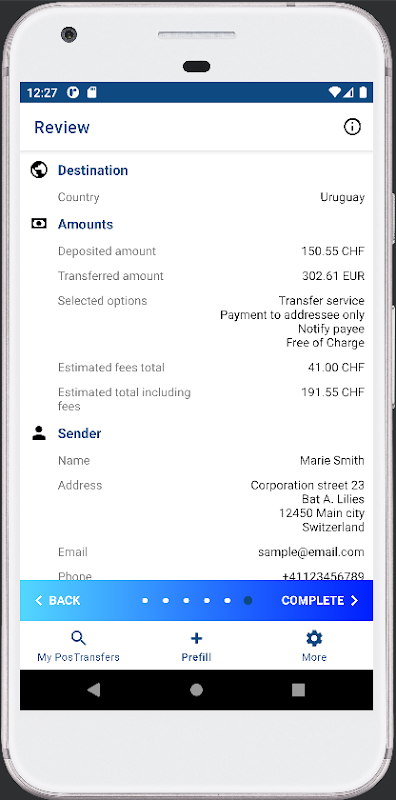This screenshot has width=396, height=800.
Task: Select address line Switzerland
Action: (333, 527)
